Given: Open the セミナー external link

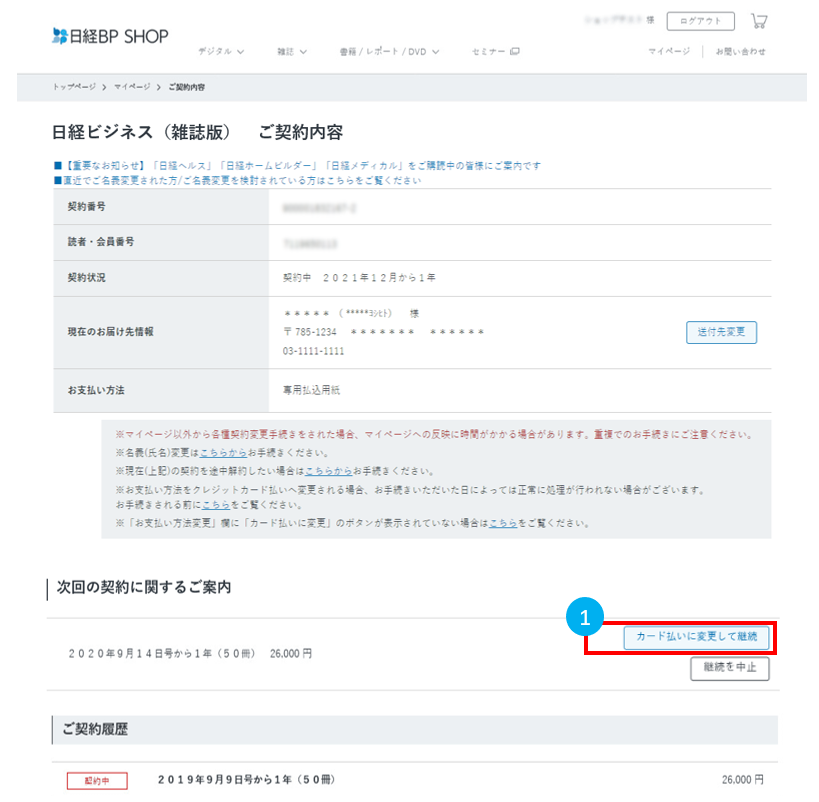Looking at the screenshot, I should [495, 51].
